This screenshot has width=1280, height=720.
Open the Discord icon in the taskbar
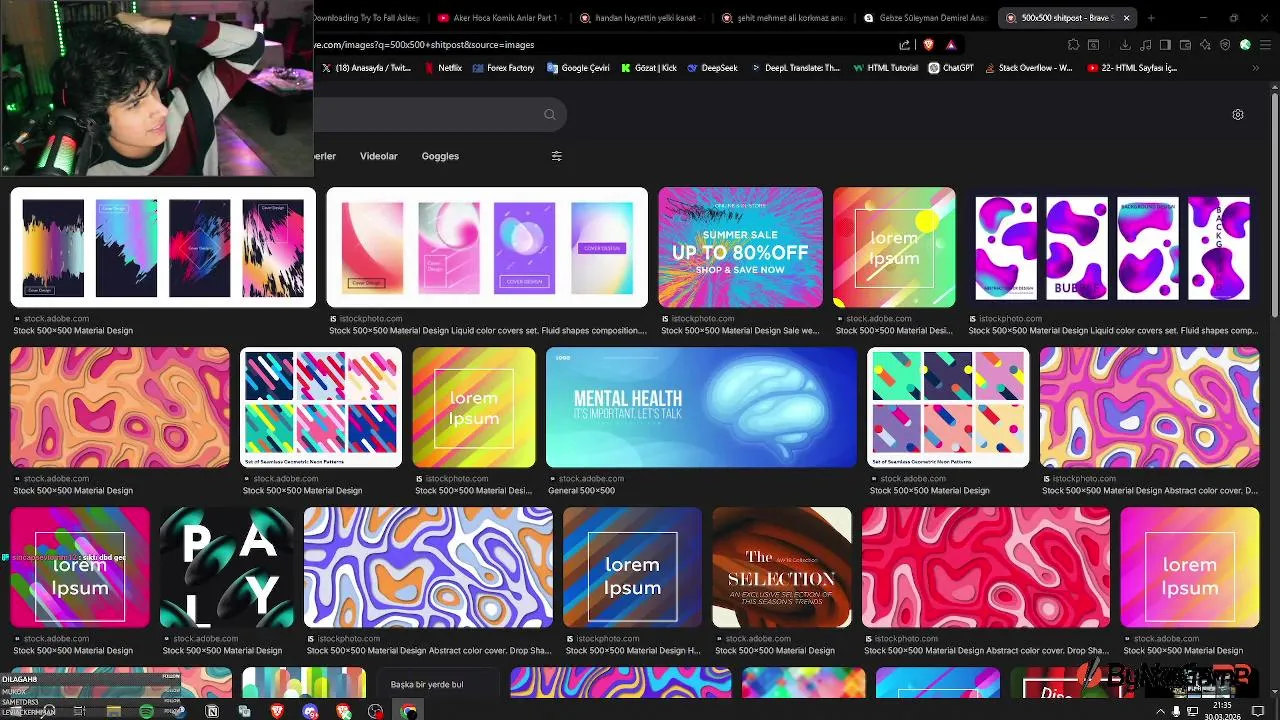tap(310, 711)
